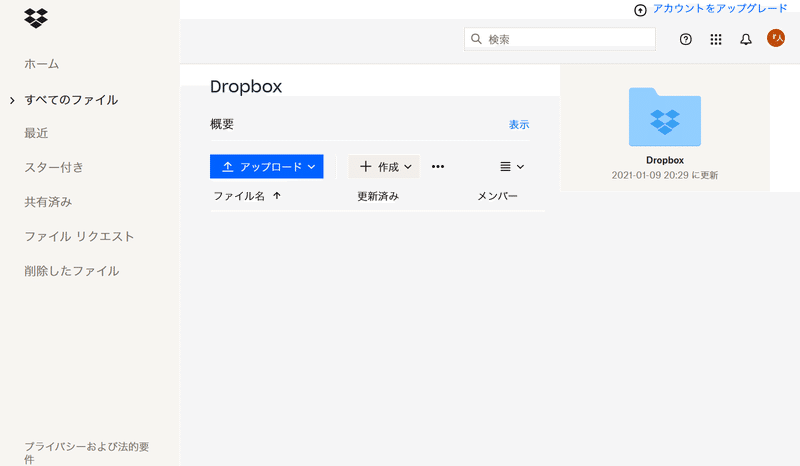
Task: Click the メンバー column header
Action: point(497,196)
